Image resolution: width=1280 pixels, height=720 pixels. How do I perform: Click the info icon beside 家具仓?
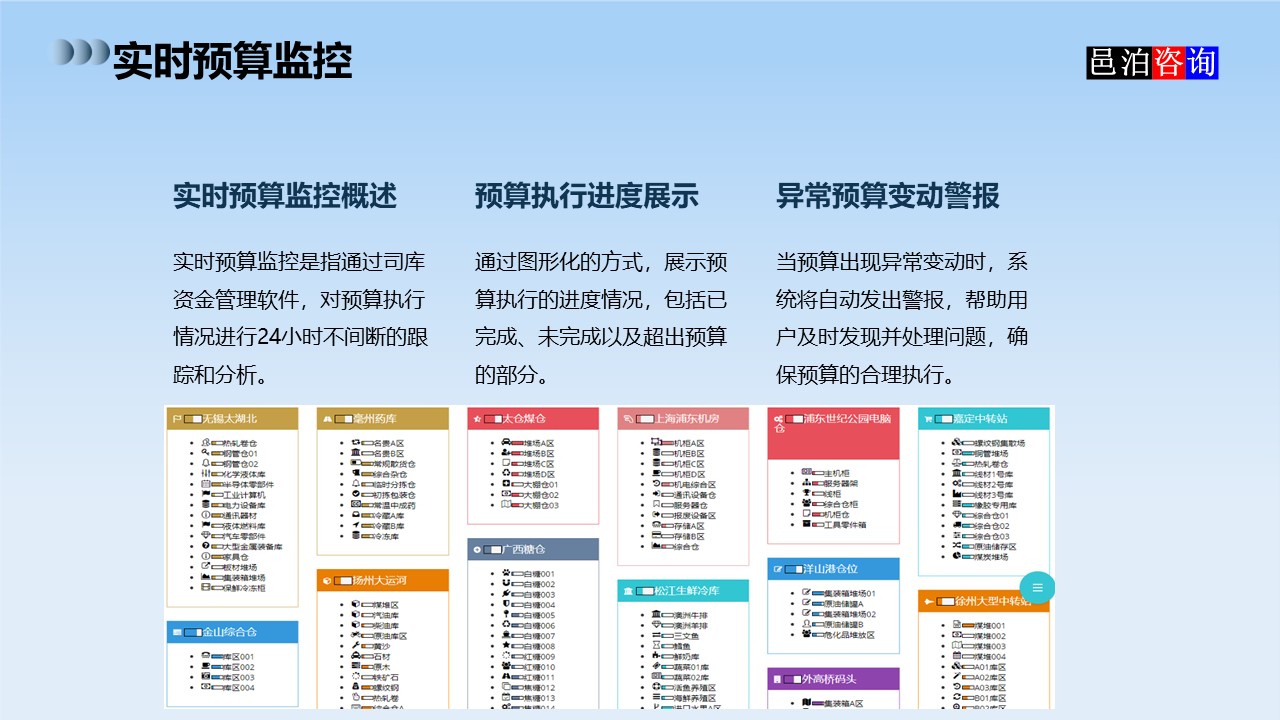coord(205,556)
